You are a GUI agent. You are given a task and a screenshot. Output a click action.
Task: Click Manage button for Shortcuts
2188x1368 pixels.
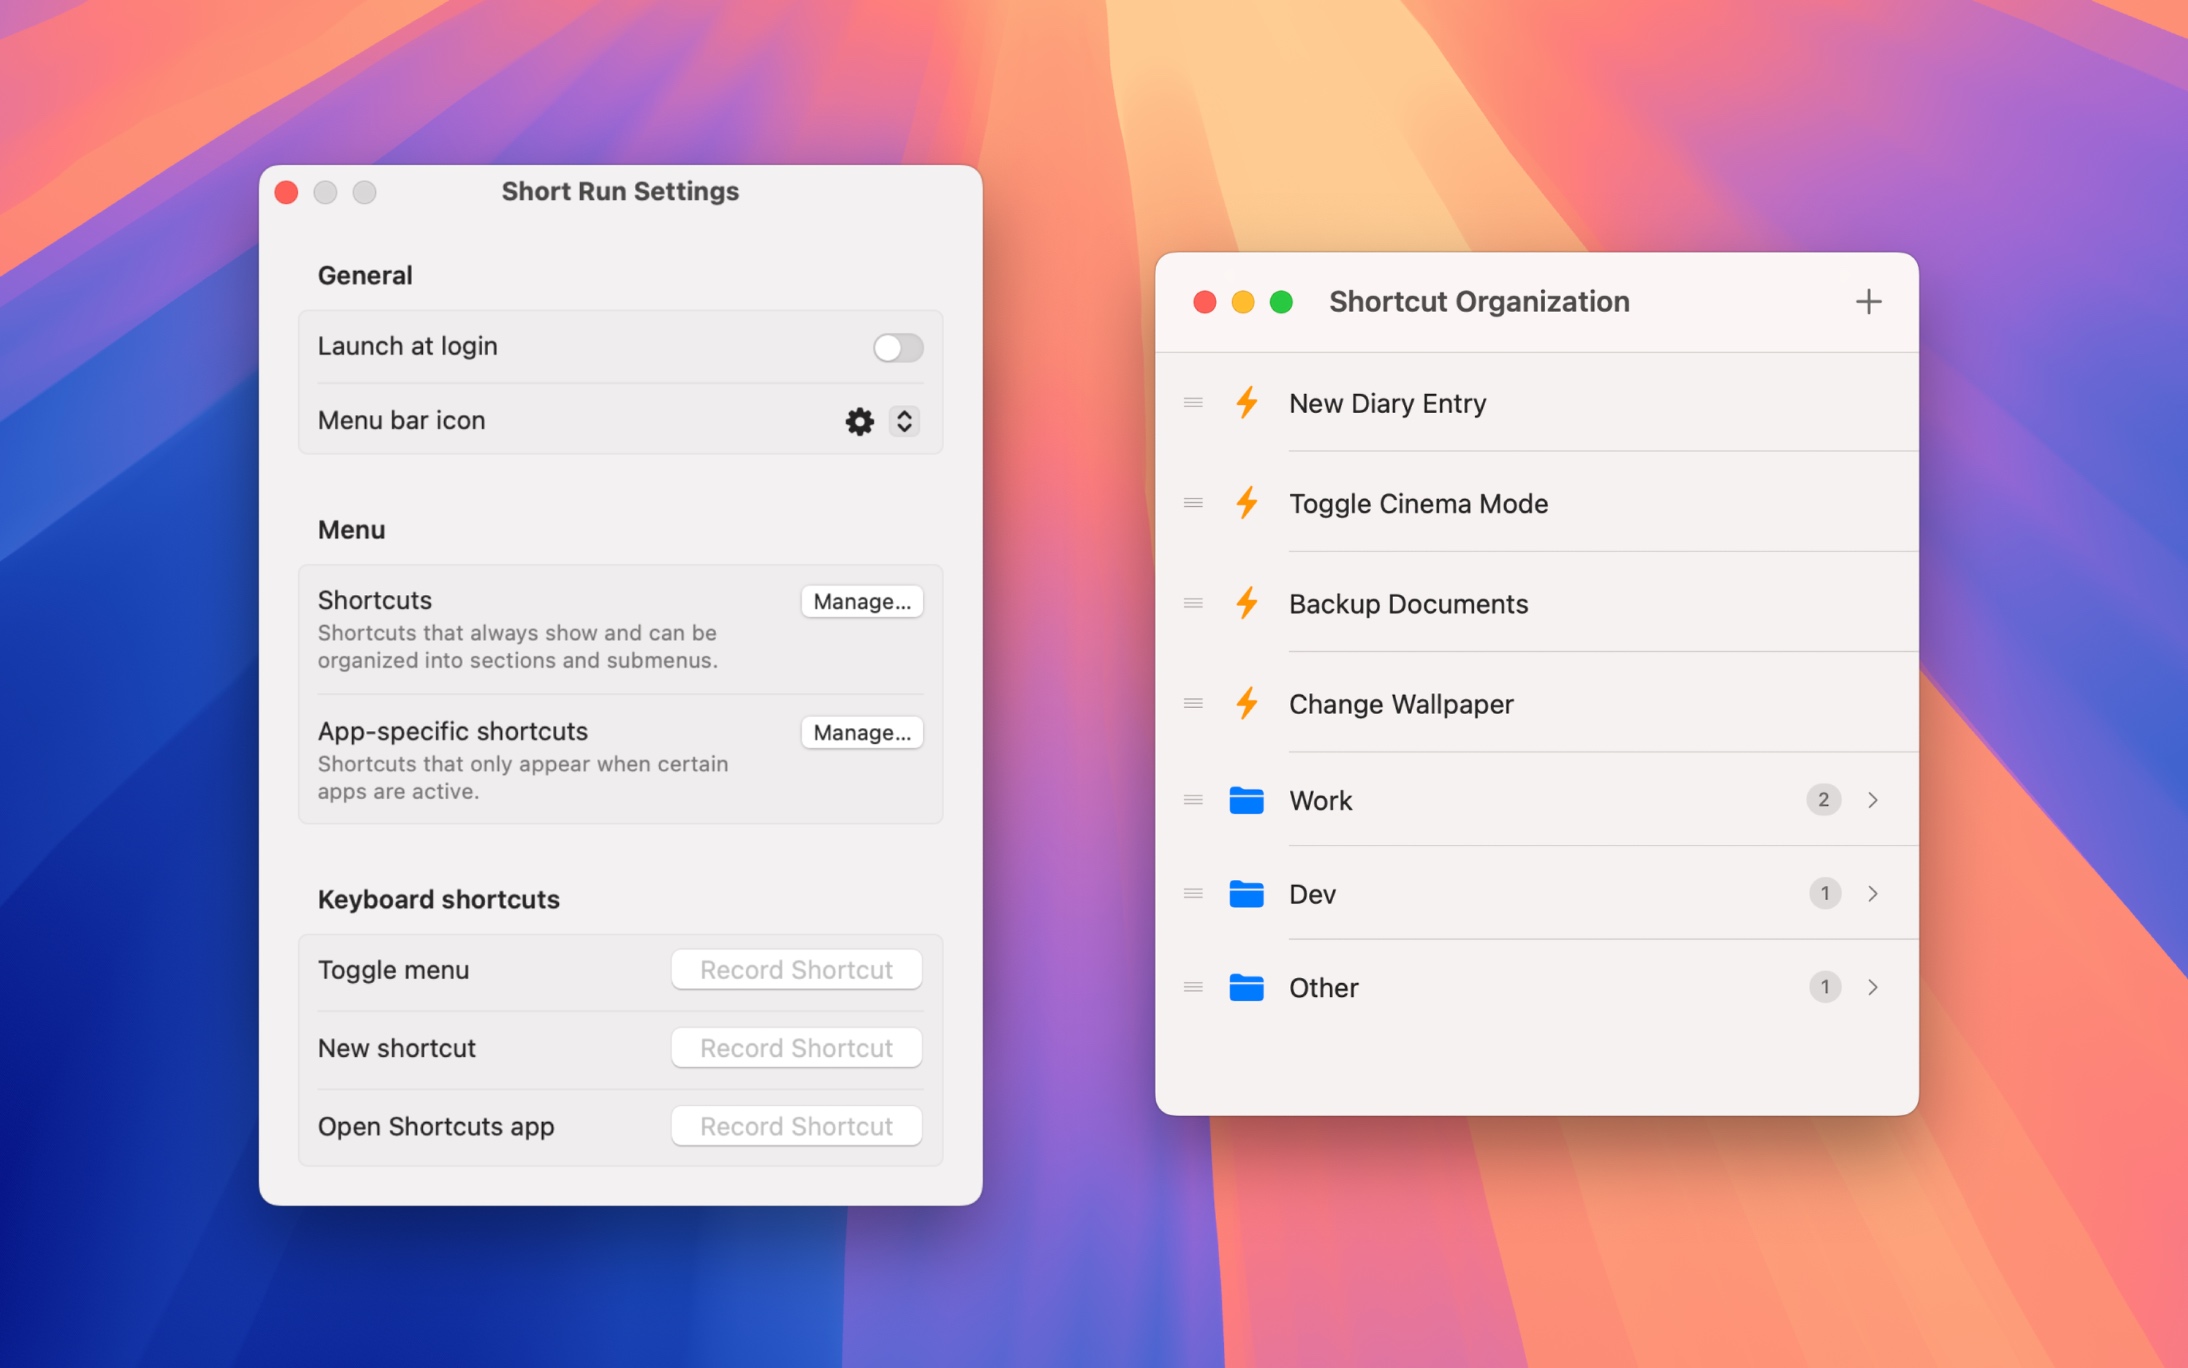coord(861,601)
